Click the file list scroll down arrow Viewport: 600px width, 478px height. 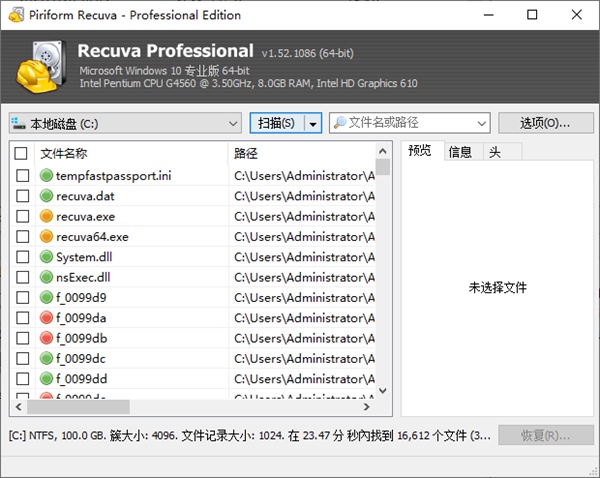[383, 391]
